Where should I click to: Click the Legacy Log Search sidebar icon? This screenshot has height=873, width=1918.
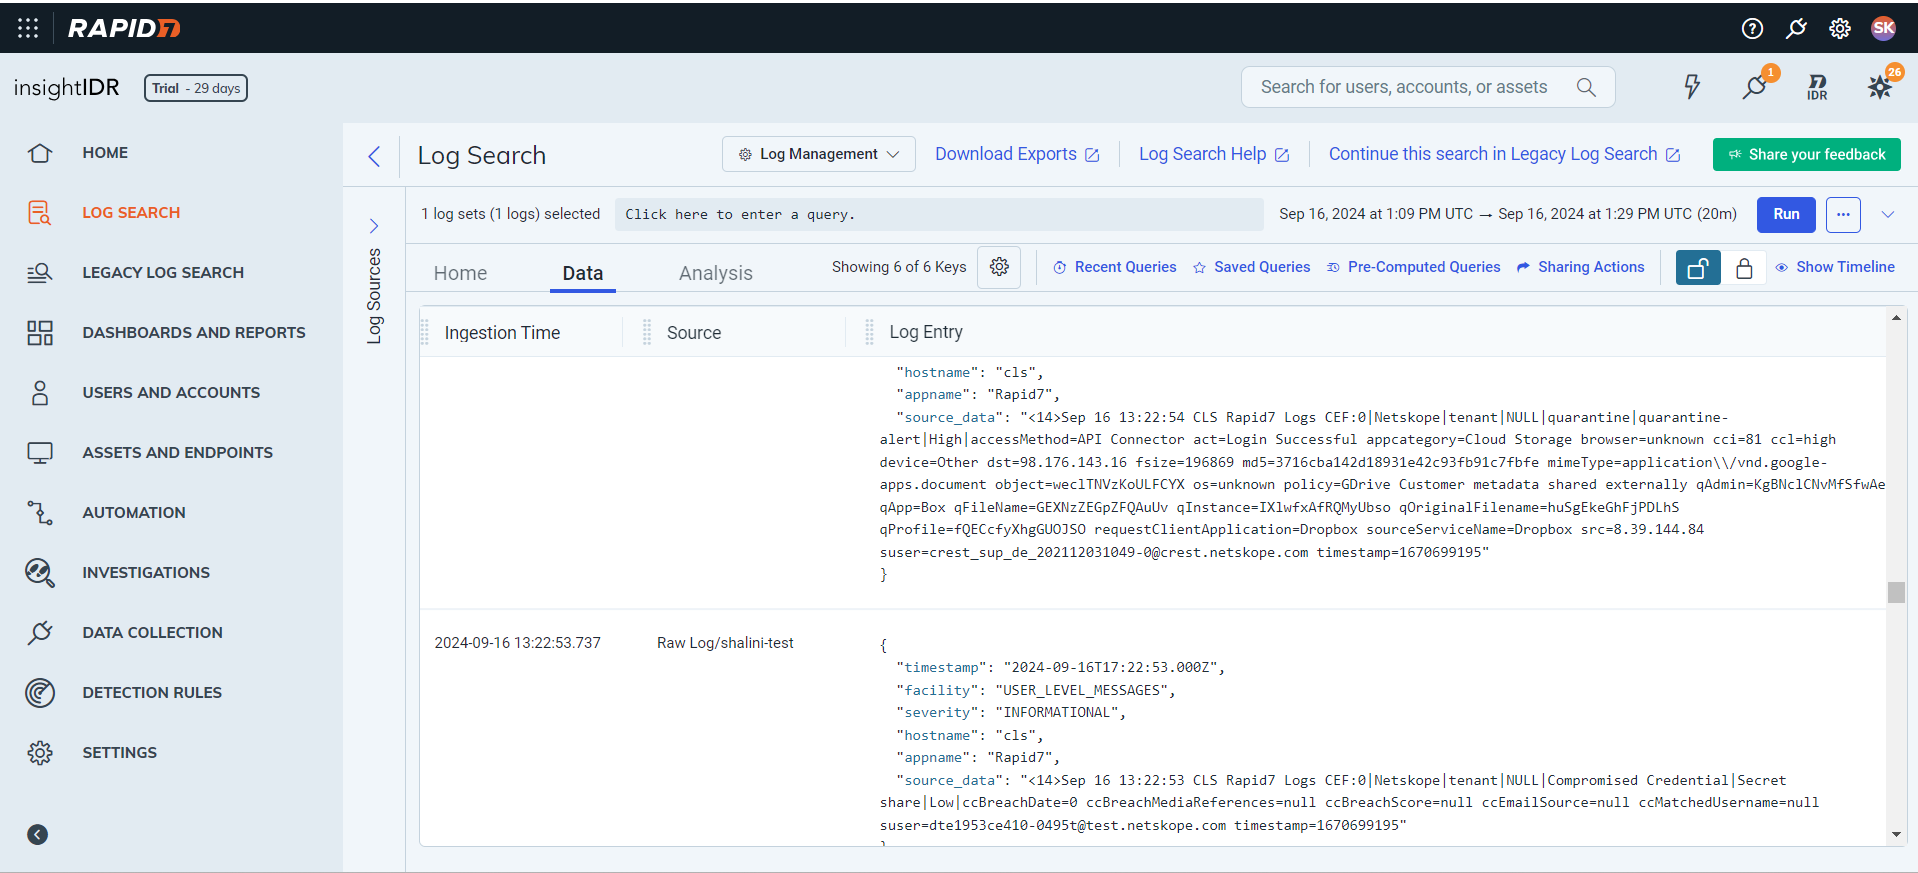tap(40, 273)
